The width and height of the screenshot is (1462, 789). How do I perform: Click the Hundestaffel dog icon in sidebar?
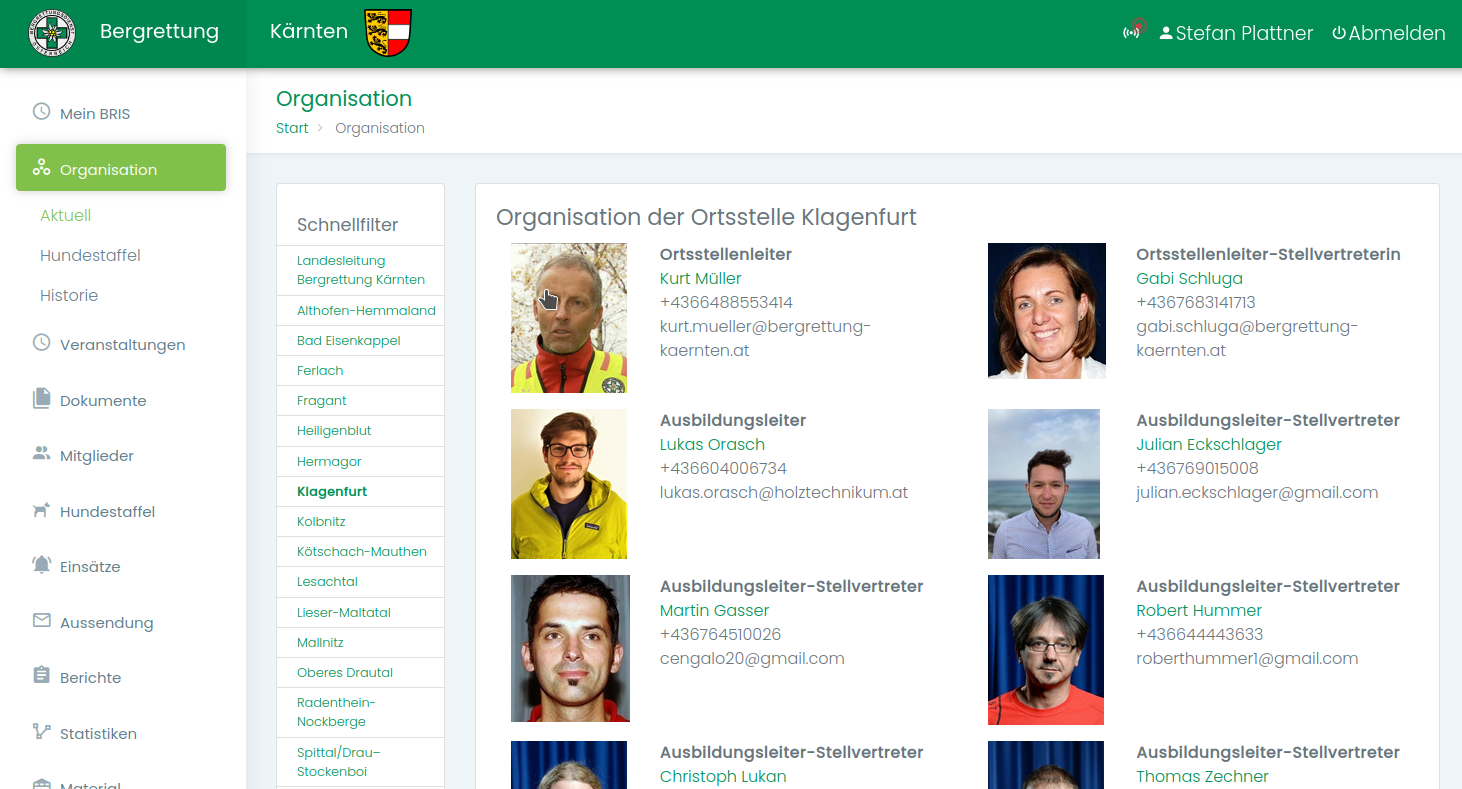[41, 510]
